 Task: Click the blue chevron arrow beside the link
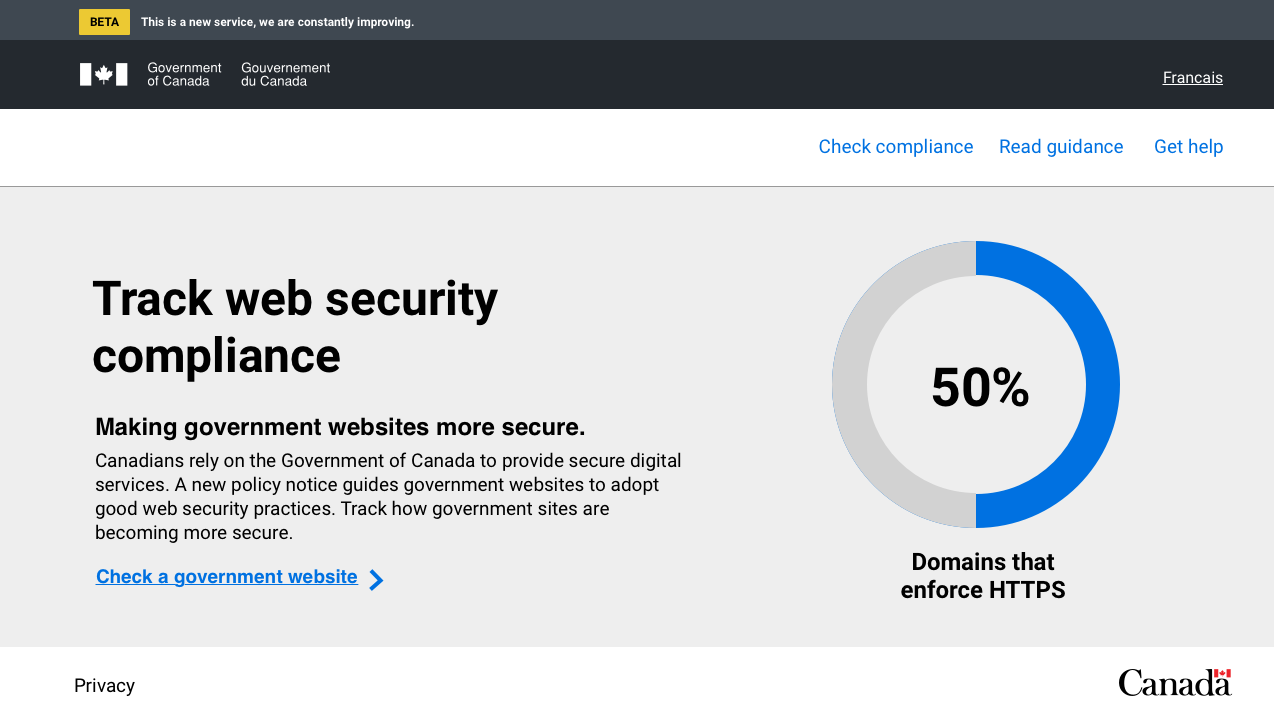coord(376,580)
